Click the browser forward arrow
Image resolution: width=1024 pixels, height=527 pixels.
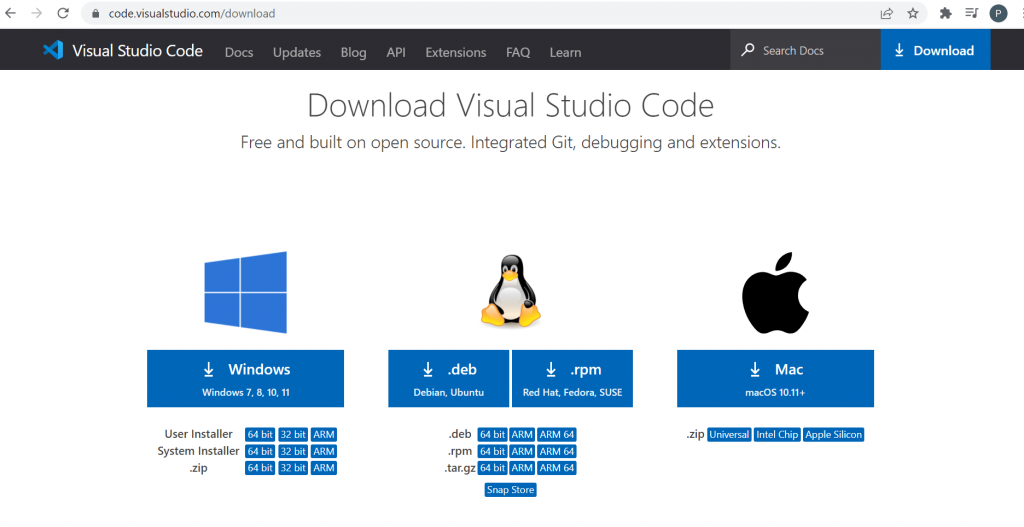(37, 13)
